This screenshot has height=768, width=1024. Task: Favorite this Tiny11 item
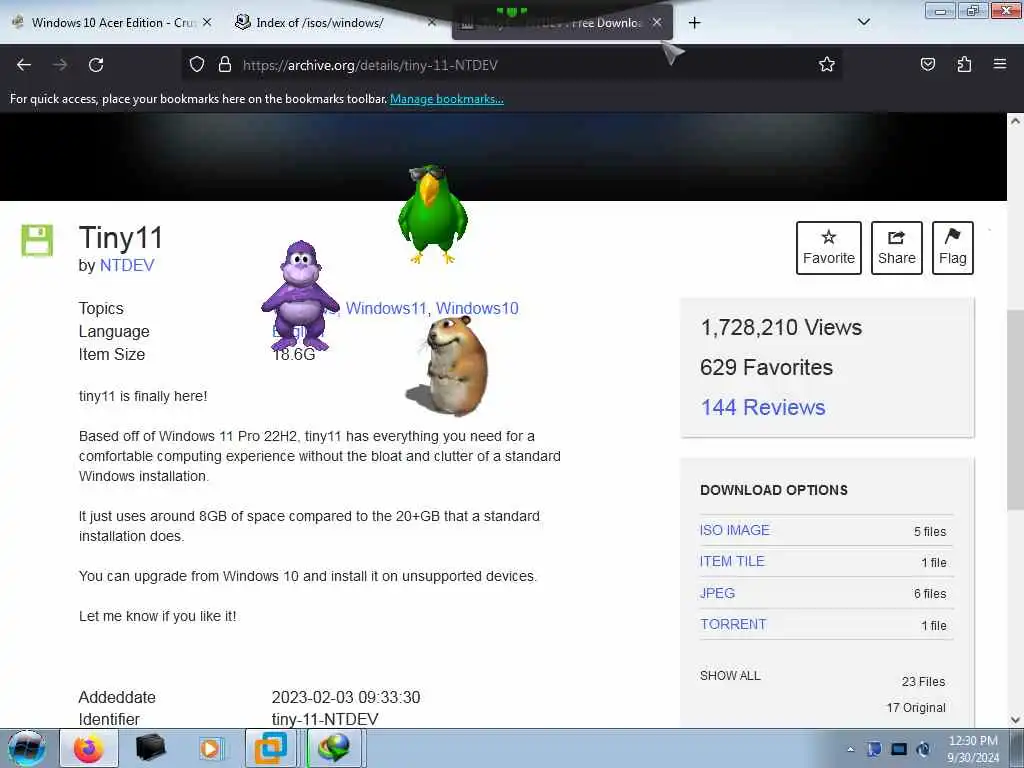(829, 248)
